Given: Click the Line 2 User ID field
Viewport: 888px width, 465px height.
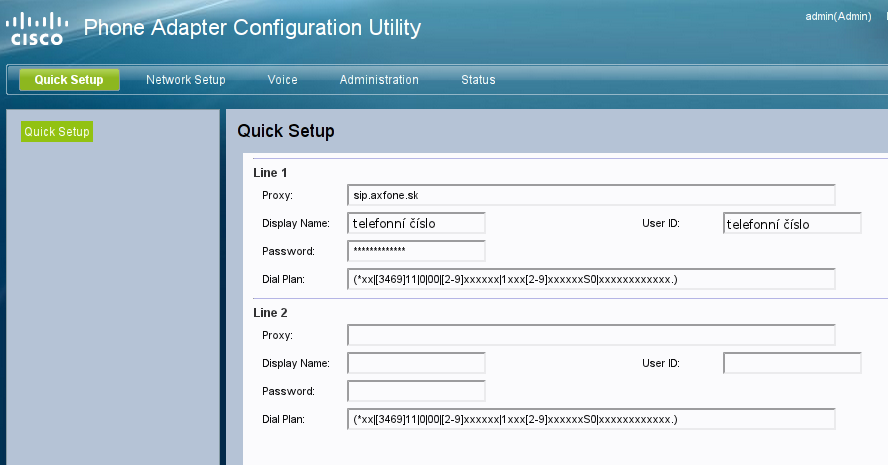Looking at the screenshot, I should pos(792,363).
